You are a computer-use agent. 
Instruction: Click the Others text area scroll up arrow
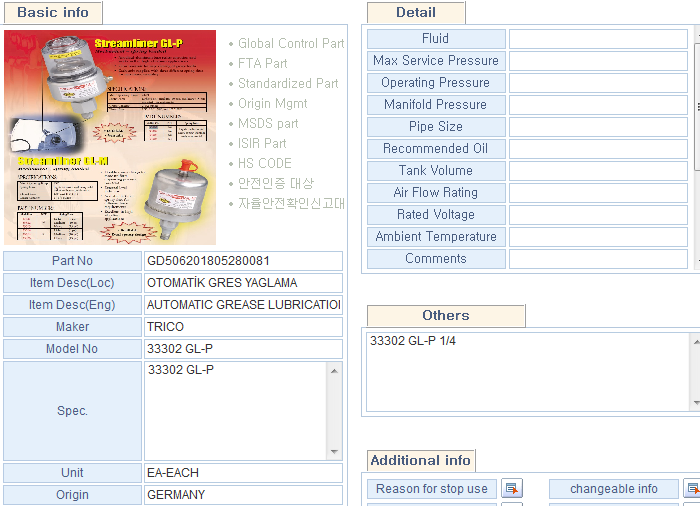coord(696,342)
